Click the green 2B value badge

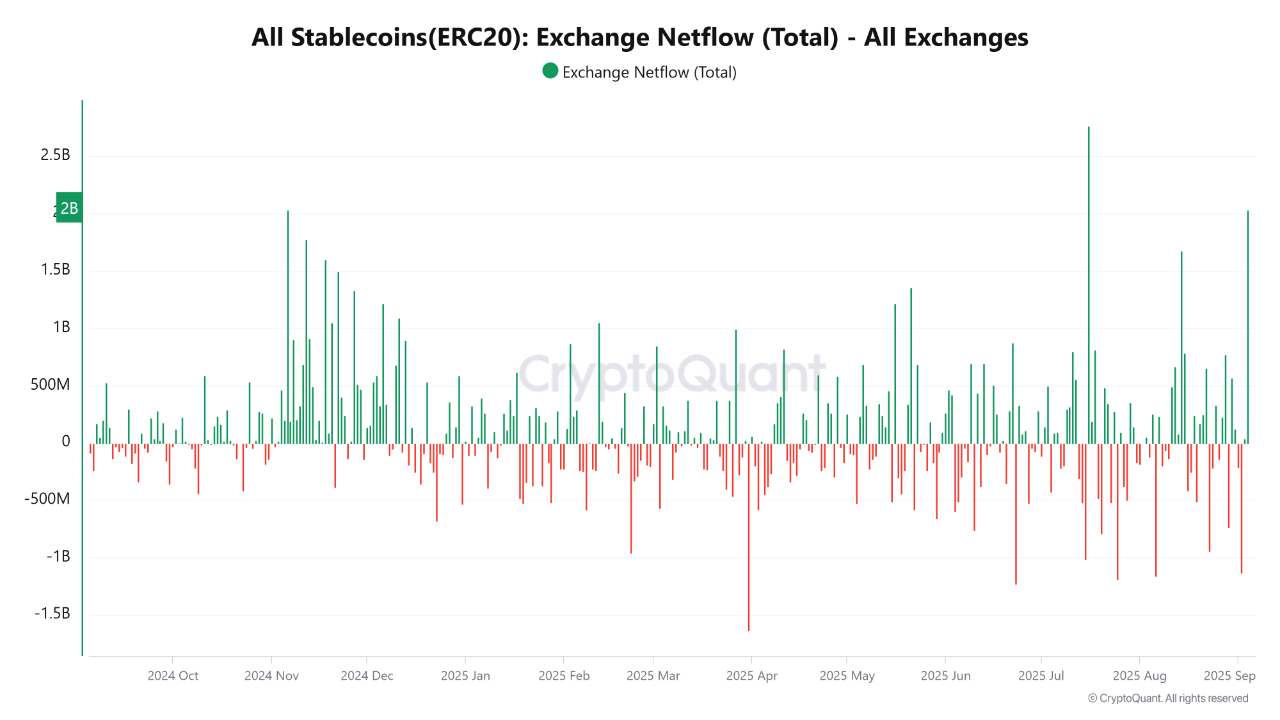[68, 208]
